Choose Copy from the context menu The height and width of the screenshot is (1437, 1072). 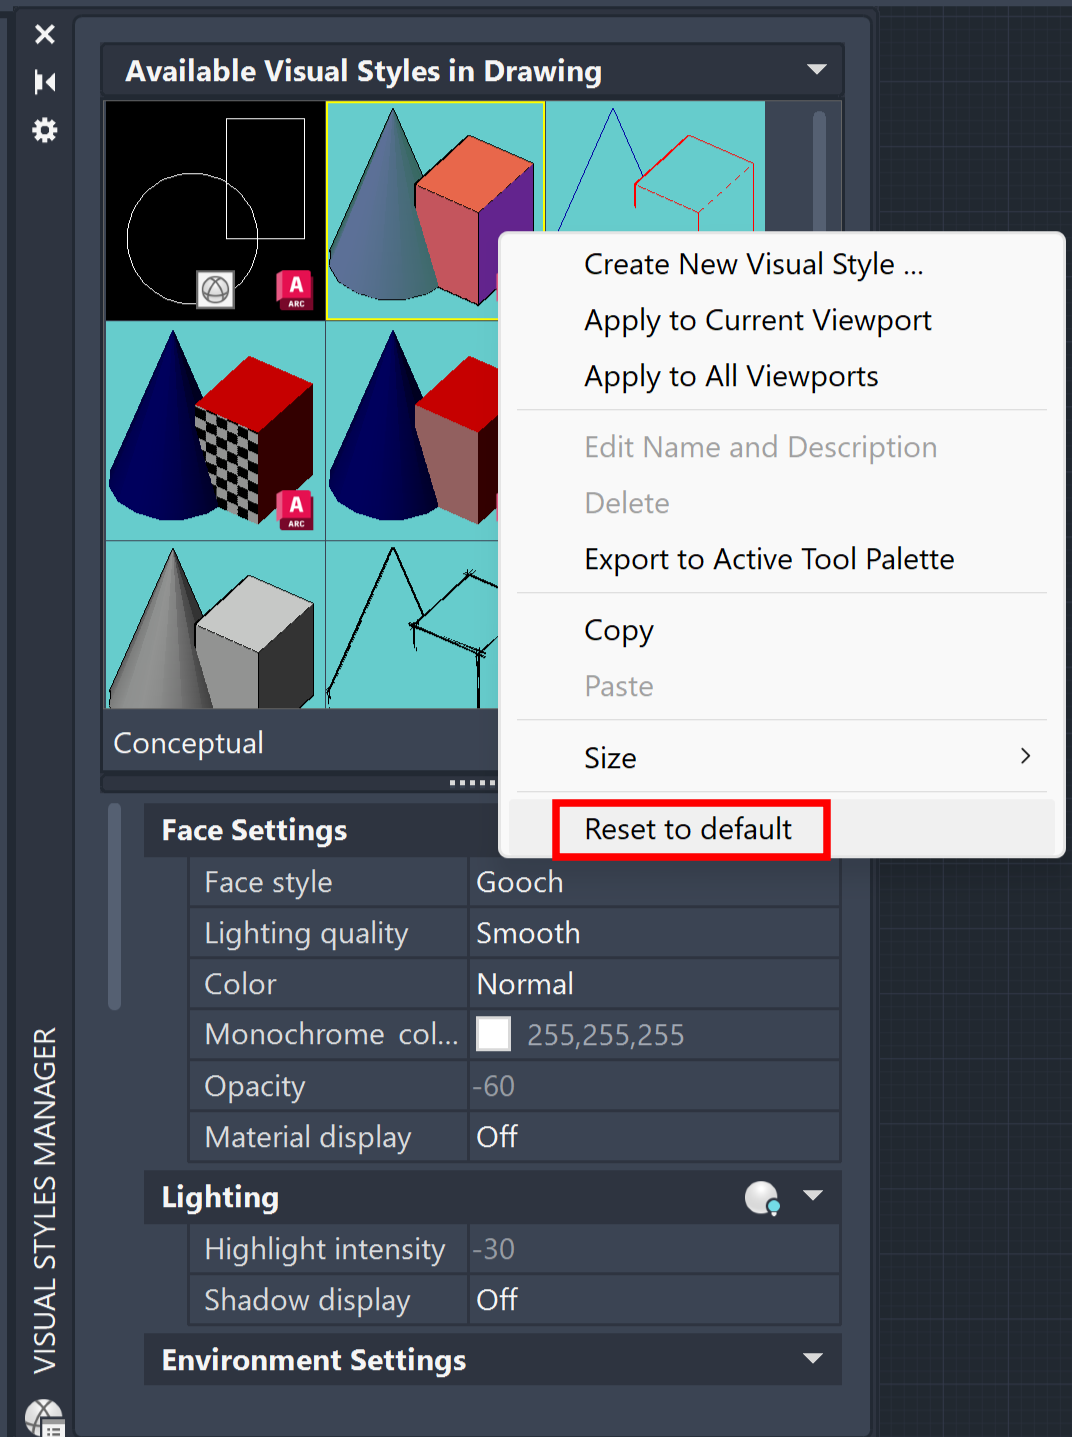pyautogui.click(x=618, y=630)
